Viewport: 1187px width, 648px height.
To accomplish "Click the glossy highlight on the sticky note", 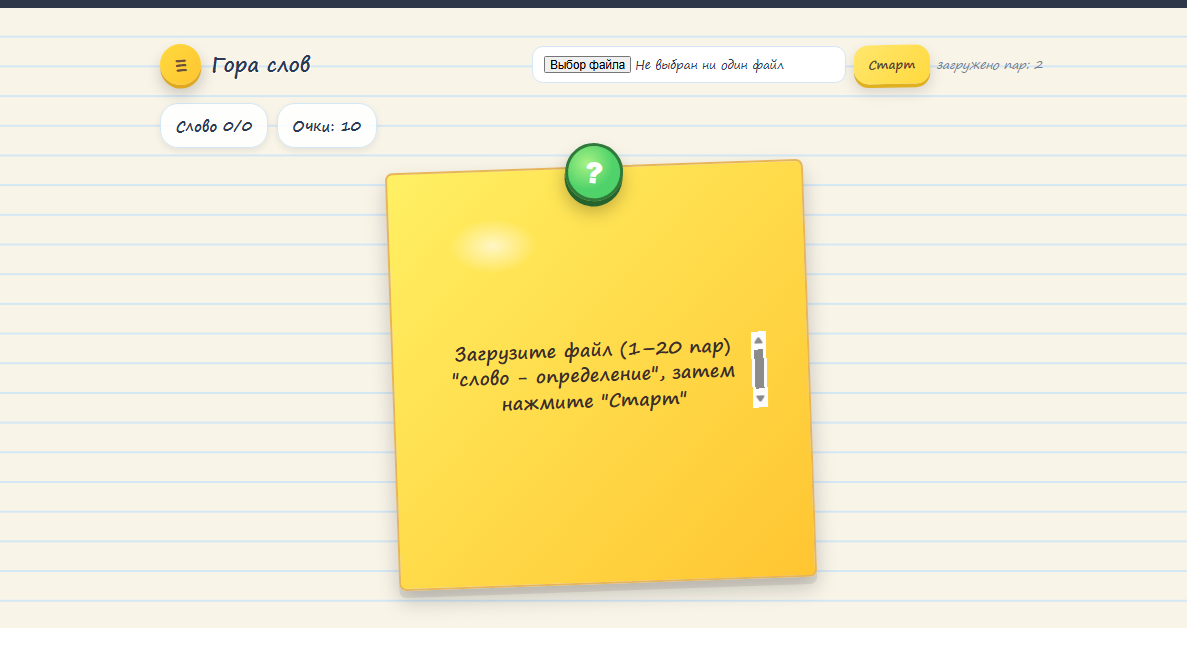I will pyautogui.click(x=491, y=245).
